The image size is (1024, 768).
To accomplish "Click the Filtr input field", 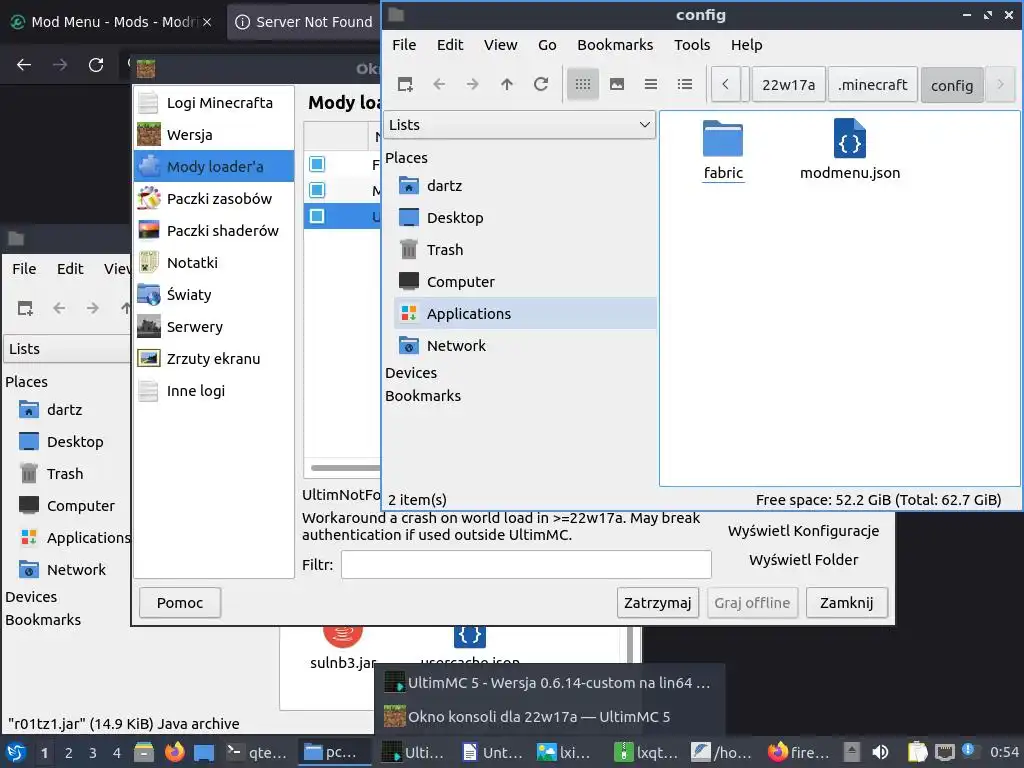I will [x=526, y=564].
